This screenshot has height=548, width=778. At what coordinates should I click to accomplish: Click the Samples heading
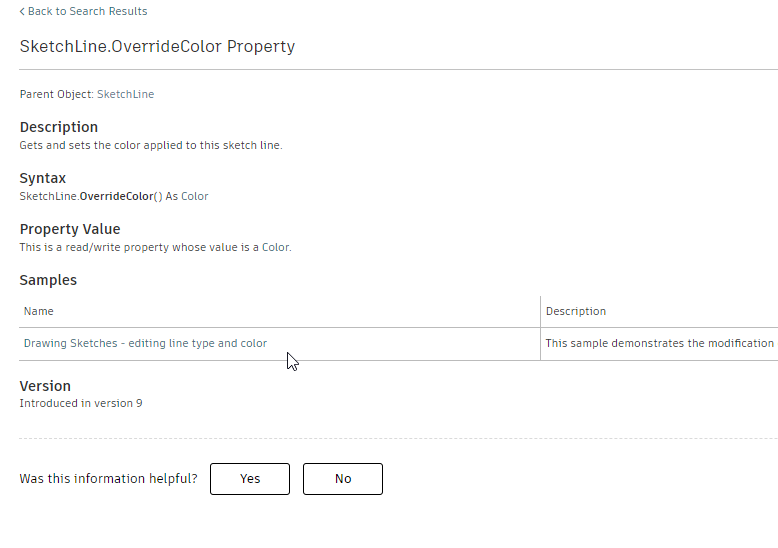click(x=48, y=280)
